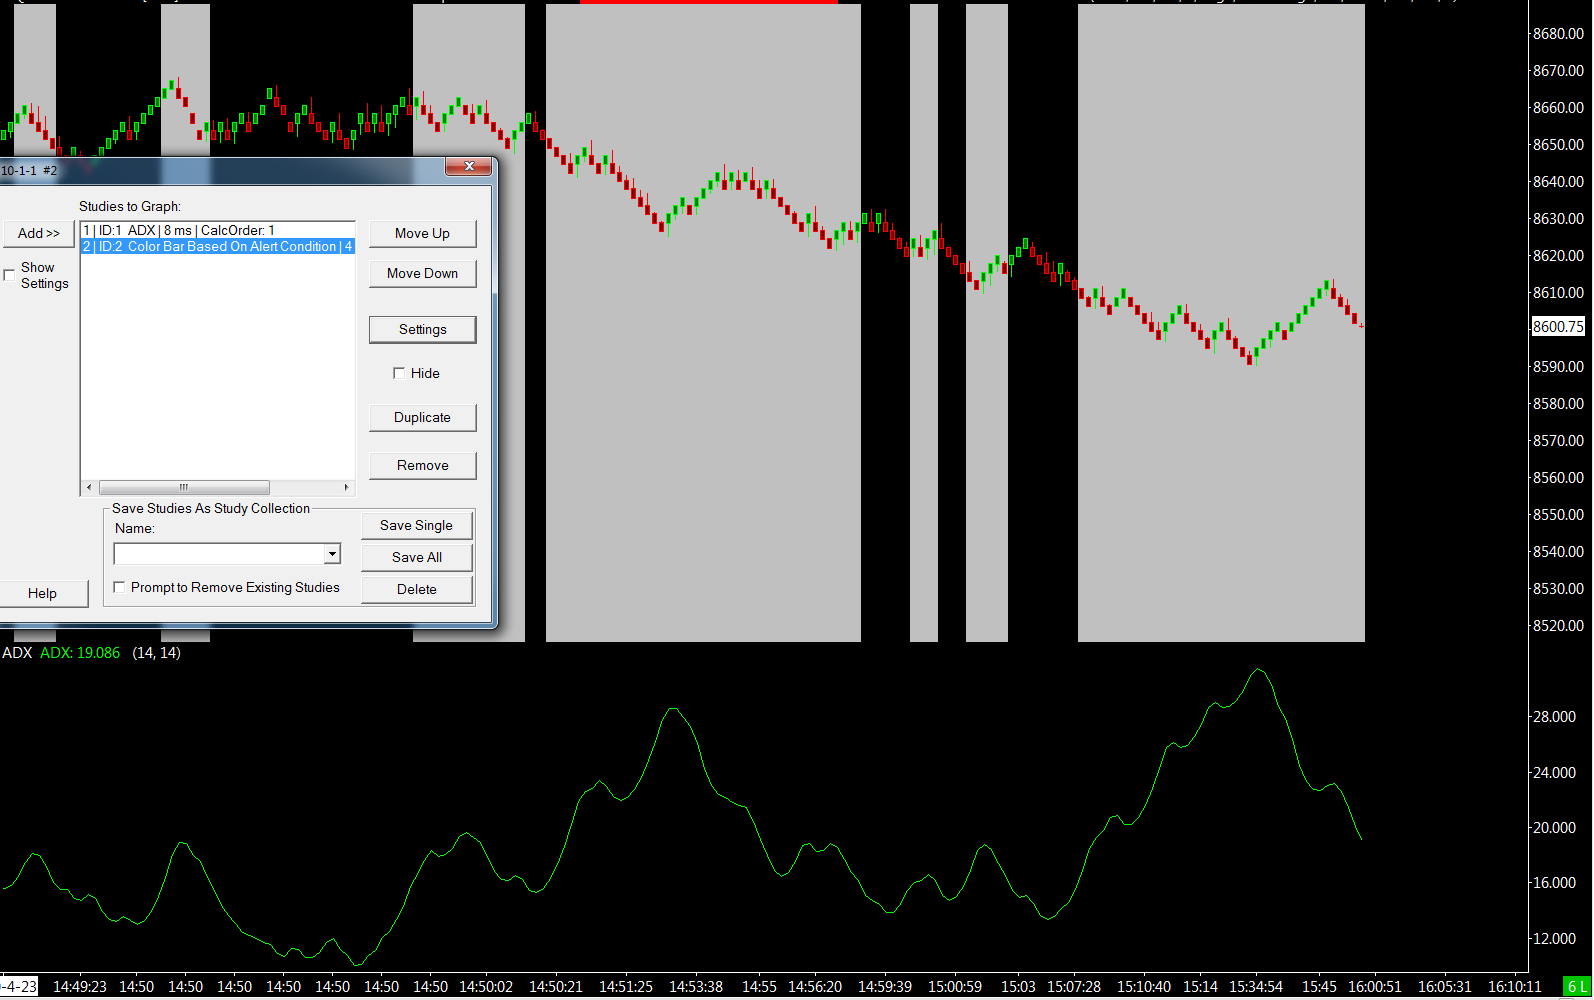Viewport: 1594px width, 1000px height.
Task: Click the studies list right scroll arrow
Action: 346,488
